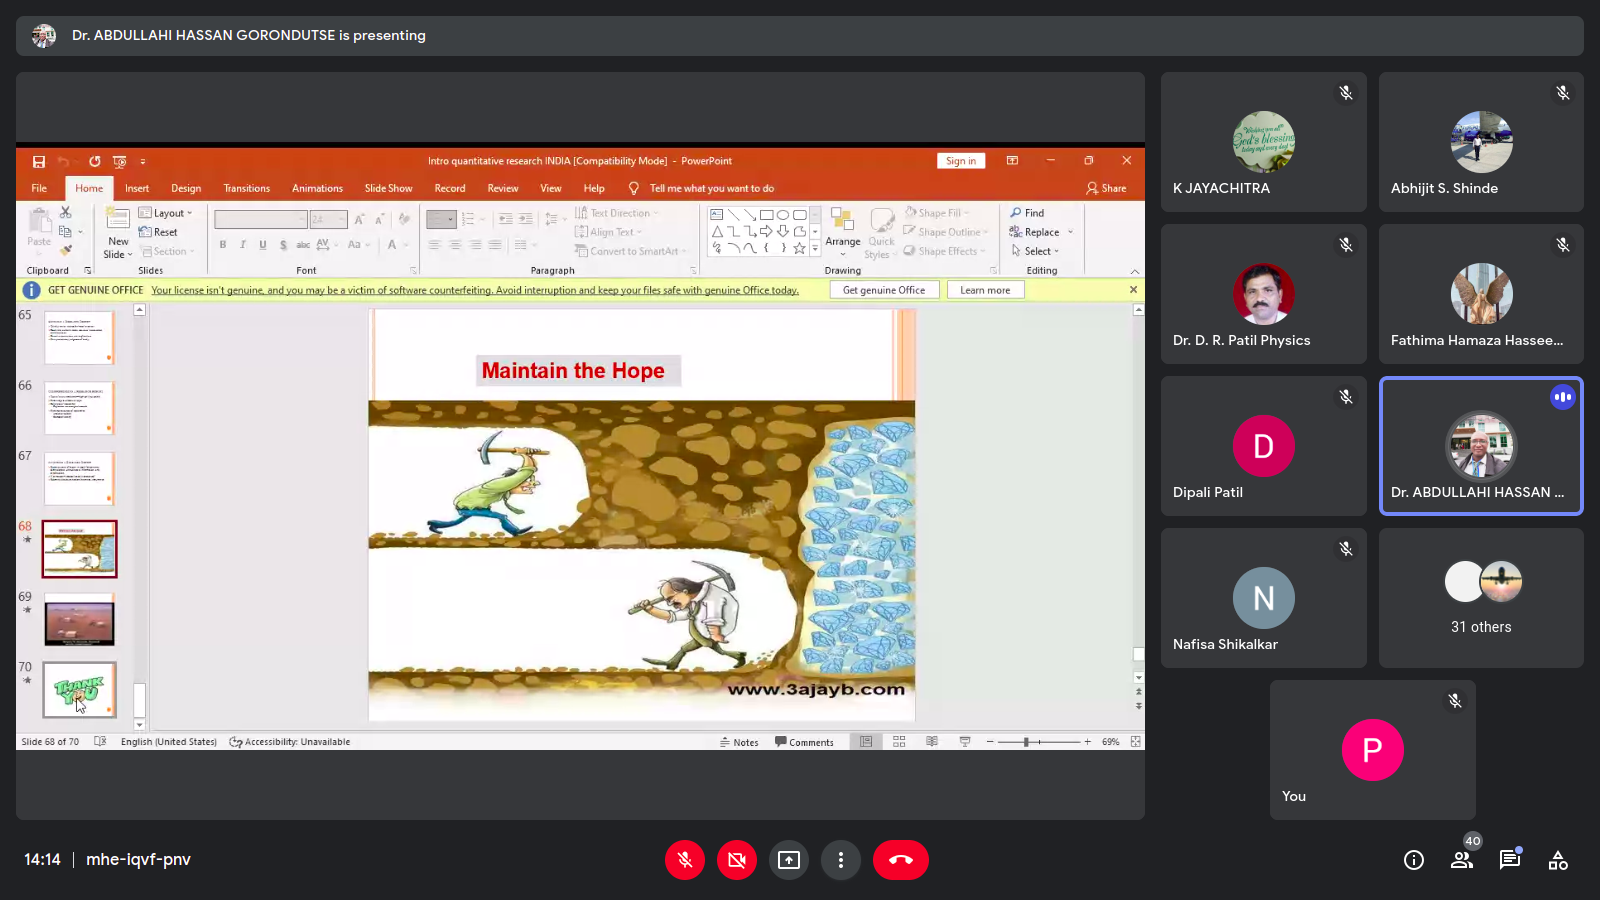
Task: Open the Review tab
Action: [x=503, y=188]
